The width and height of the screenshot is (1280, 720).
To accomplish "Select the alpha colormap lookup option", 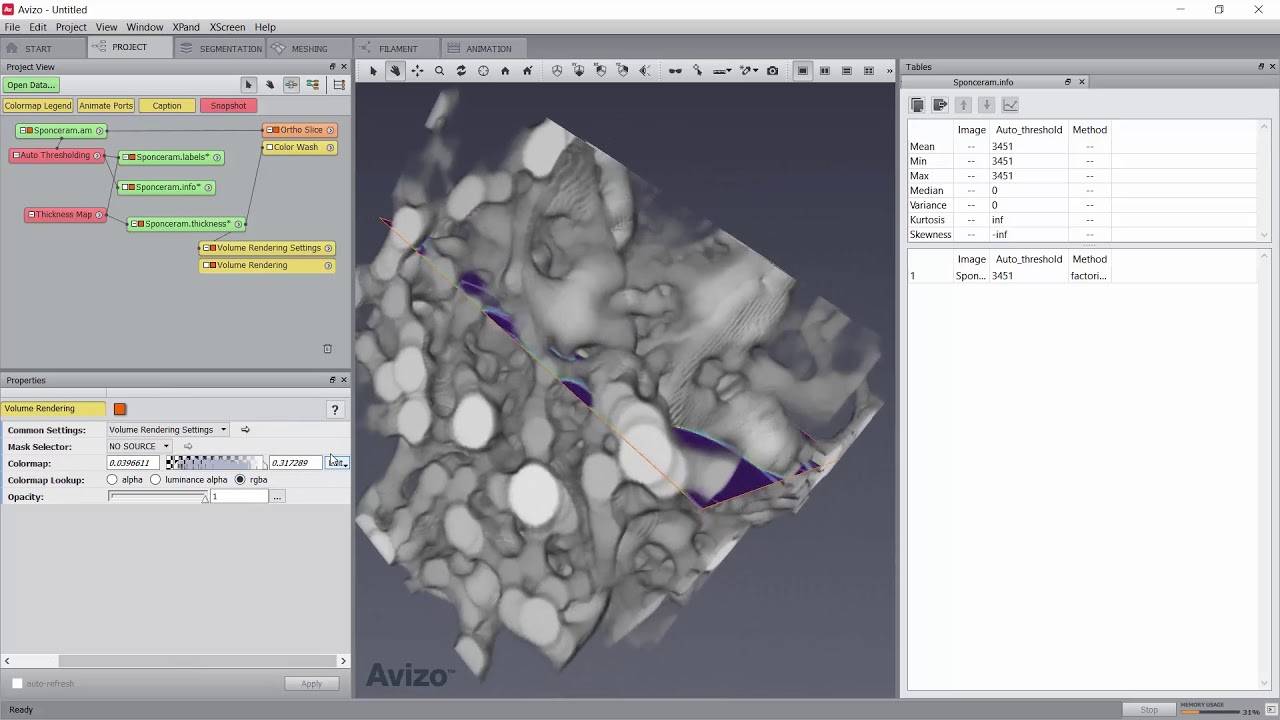I will click(x=112, y=480).
